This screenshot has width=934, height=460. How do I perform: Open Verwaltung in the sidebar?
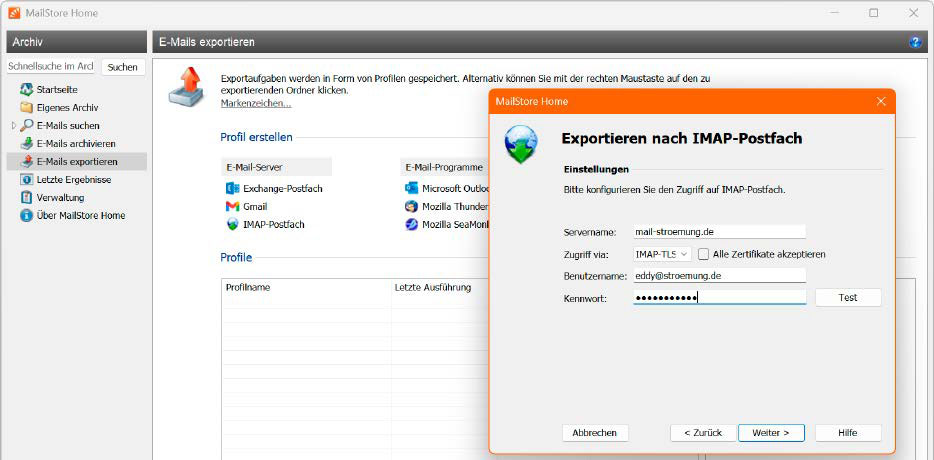point(60,197)
